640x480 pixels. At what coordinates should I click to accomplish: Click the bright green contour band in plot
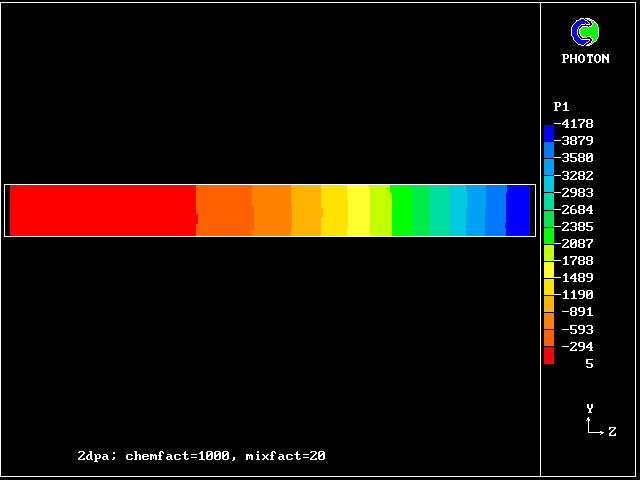point(400,210)
